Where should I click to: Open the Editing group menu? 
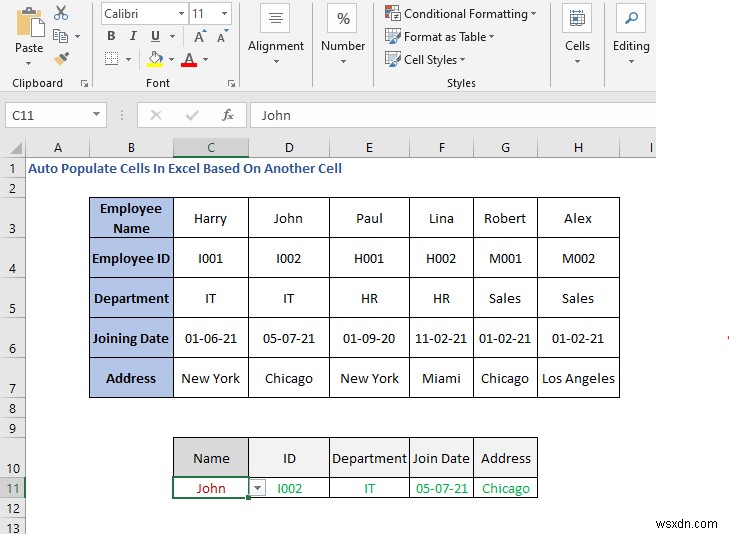(631, 35)
